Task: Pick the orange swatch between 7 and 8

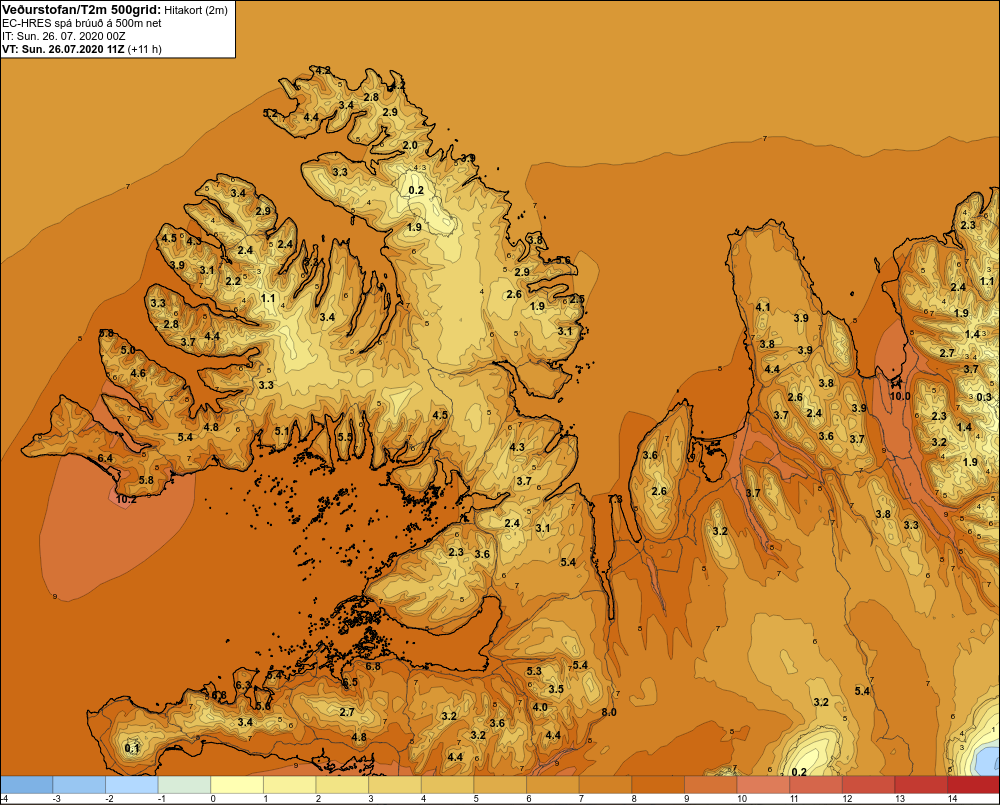Action: (605, 785)
